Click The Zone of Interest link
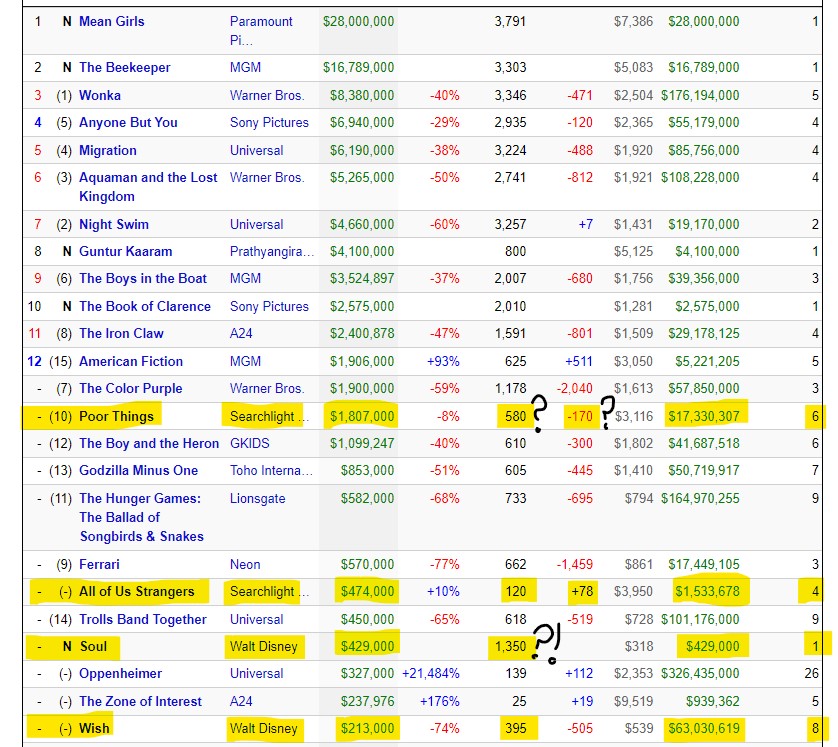Viewport: 838px width, 747px height. tap(140, 702)
